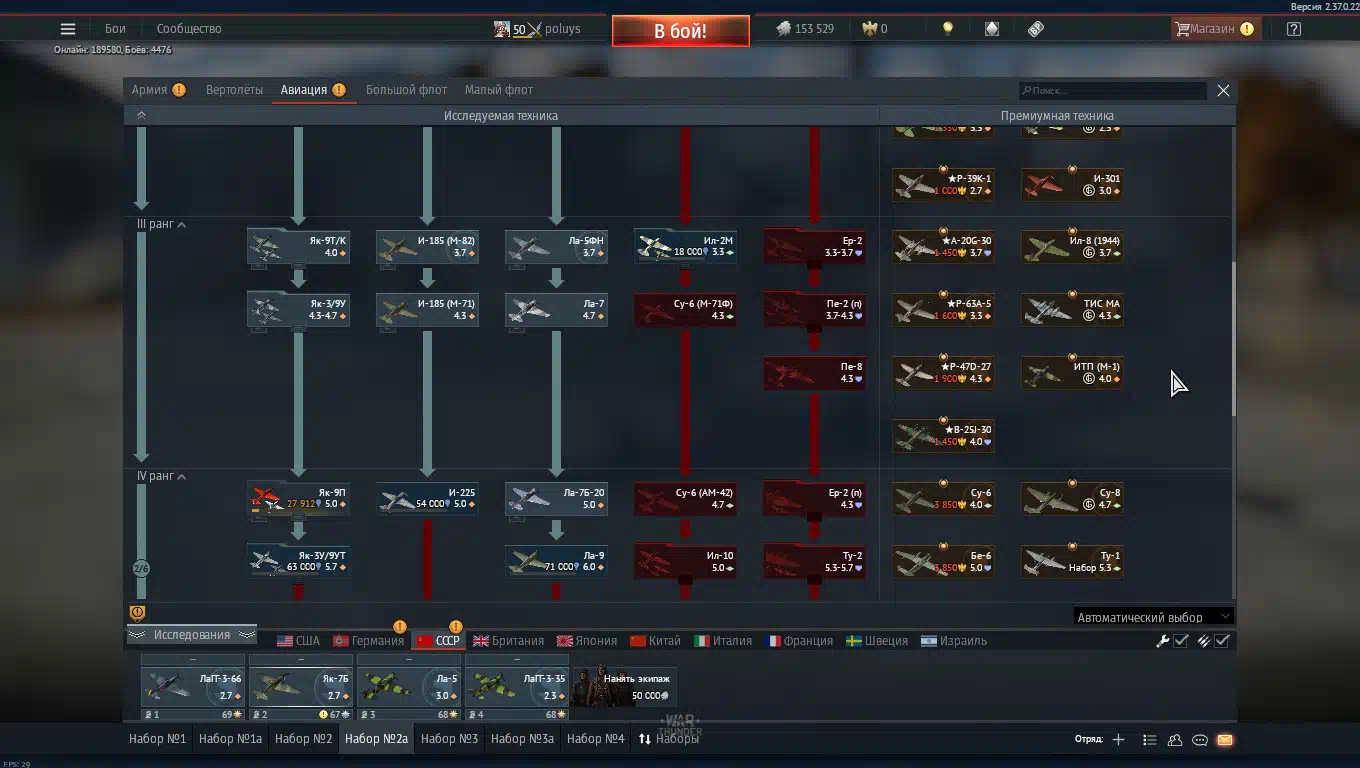Open the contacts people icon

pyautogui.click(x=1175, y=740)
